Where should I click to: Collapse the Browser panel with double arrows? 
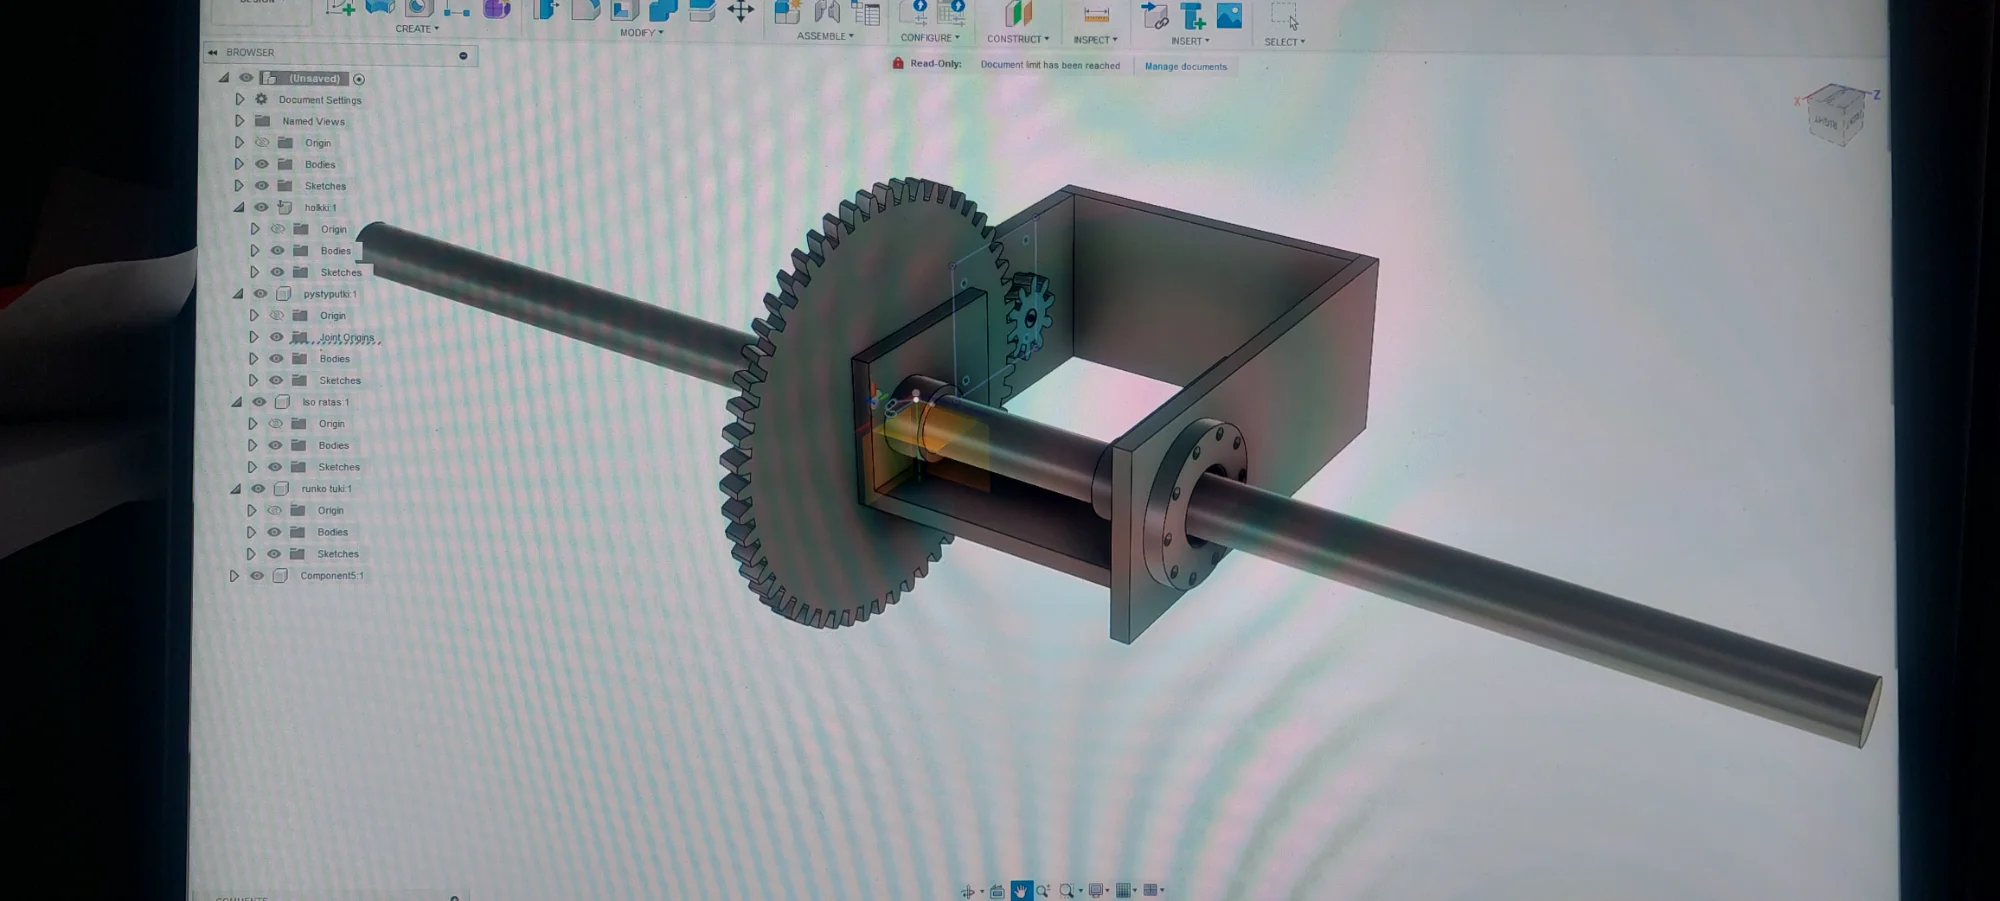pos(213,52)
